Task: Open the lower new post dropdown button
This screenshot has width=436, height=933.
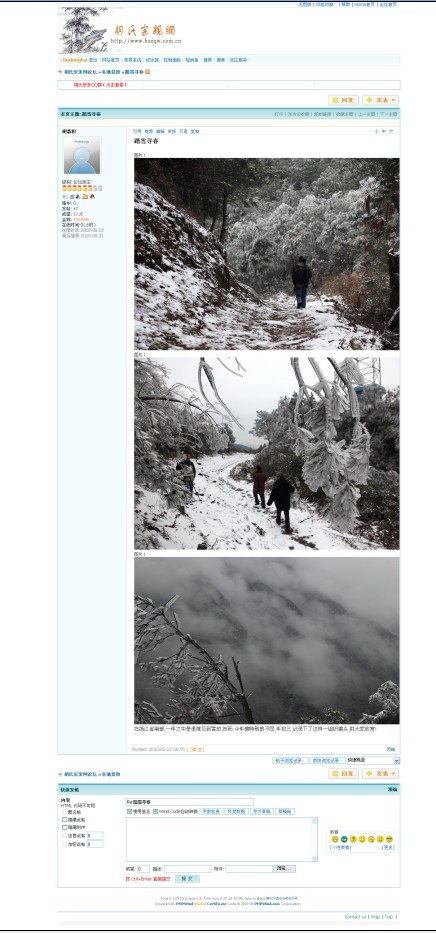Action: tap(381, 774)
